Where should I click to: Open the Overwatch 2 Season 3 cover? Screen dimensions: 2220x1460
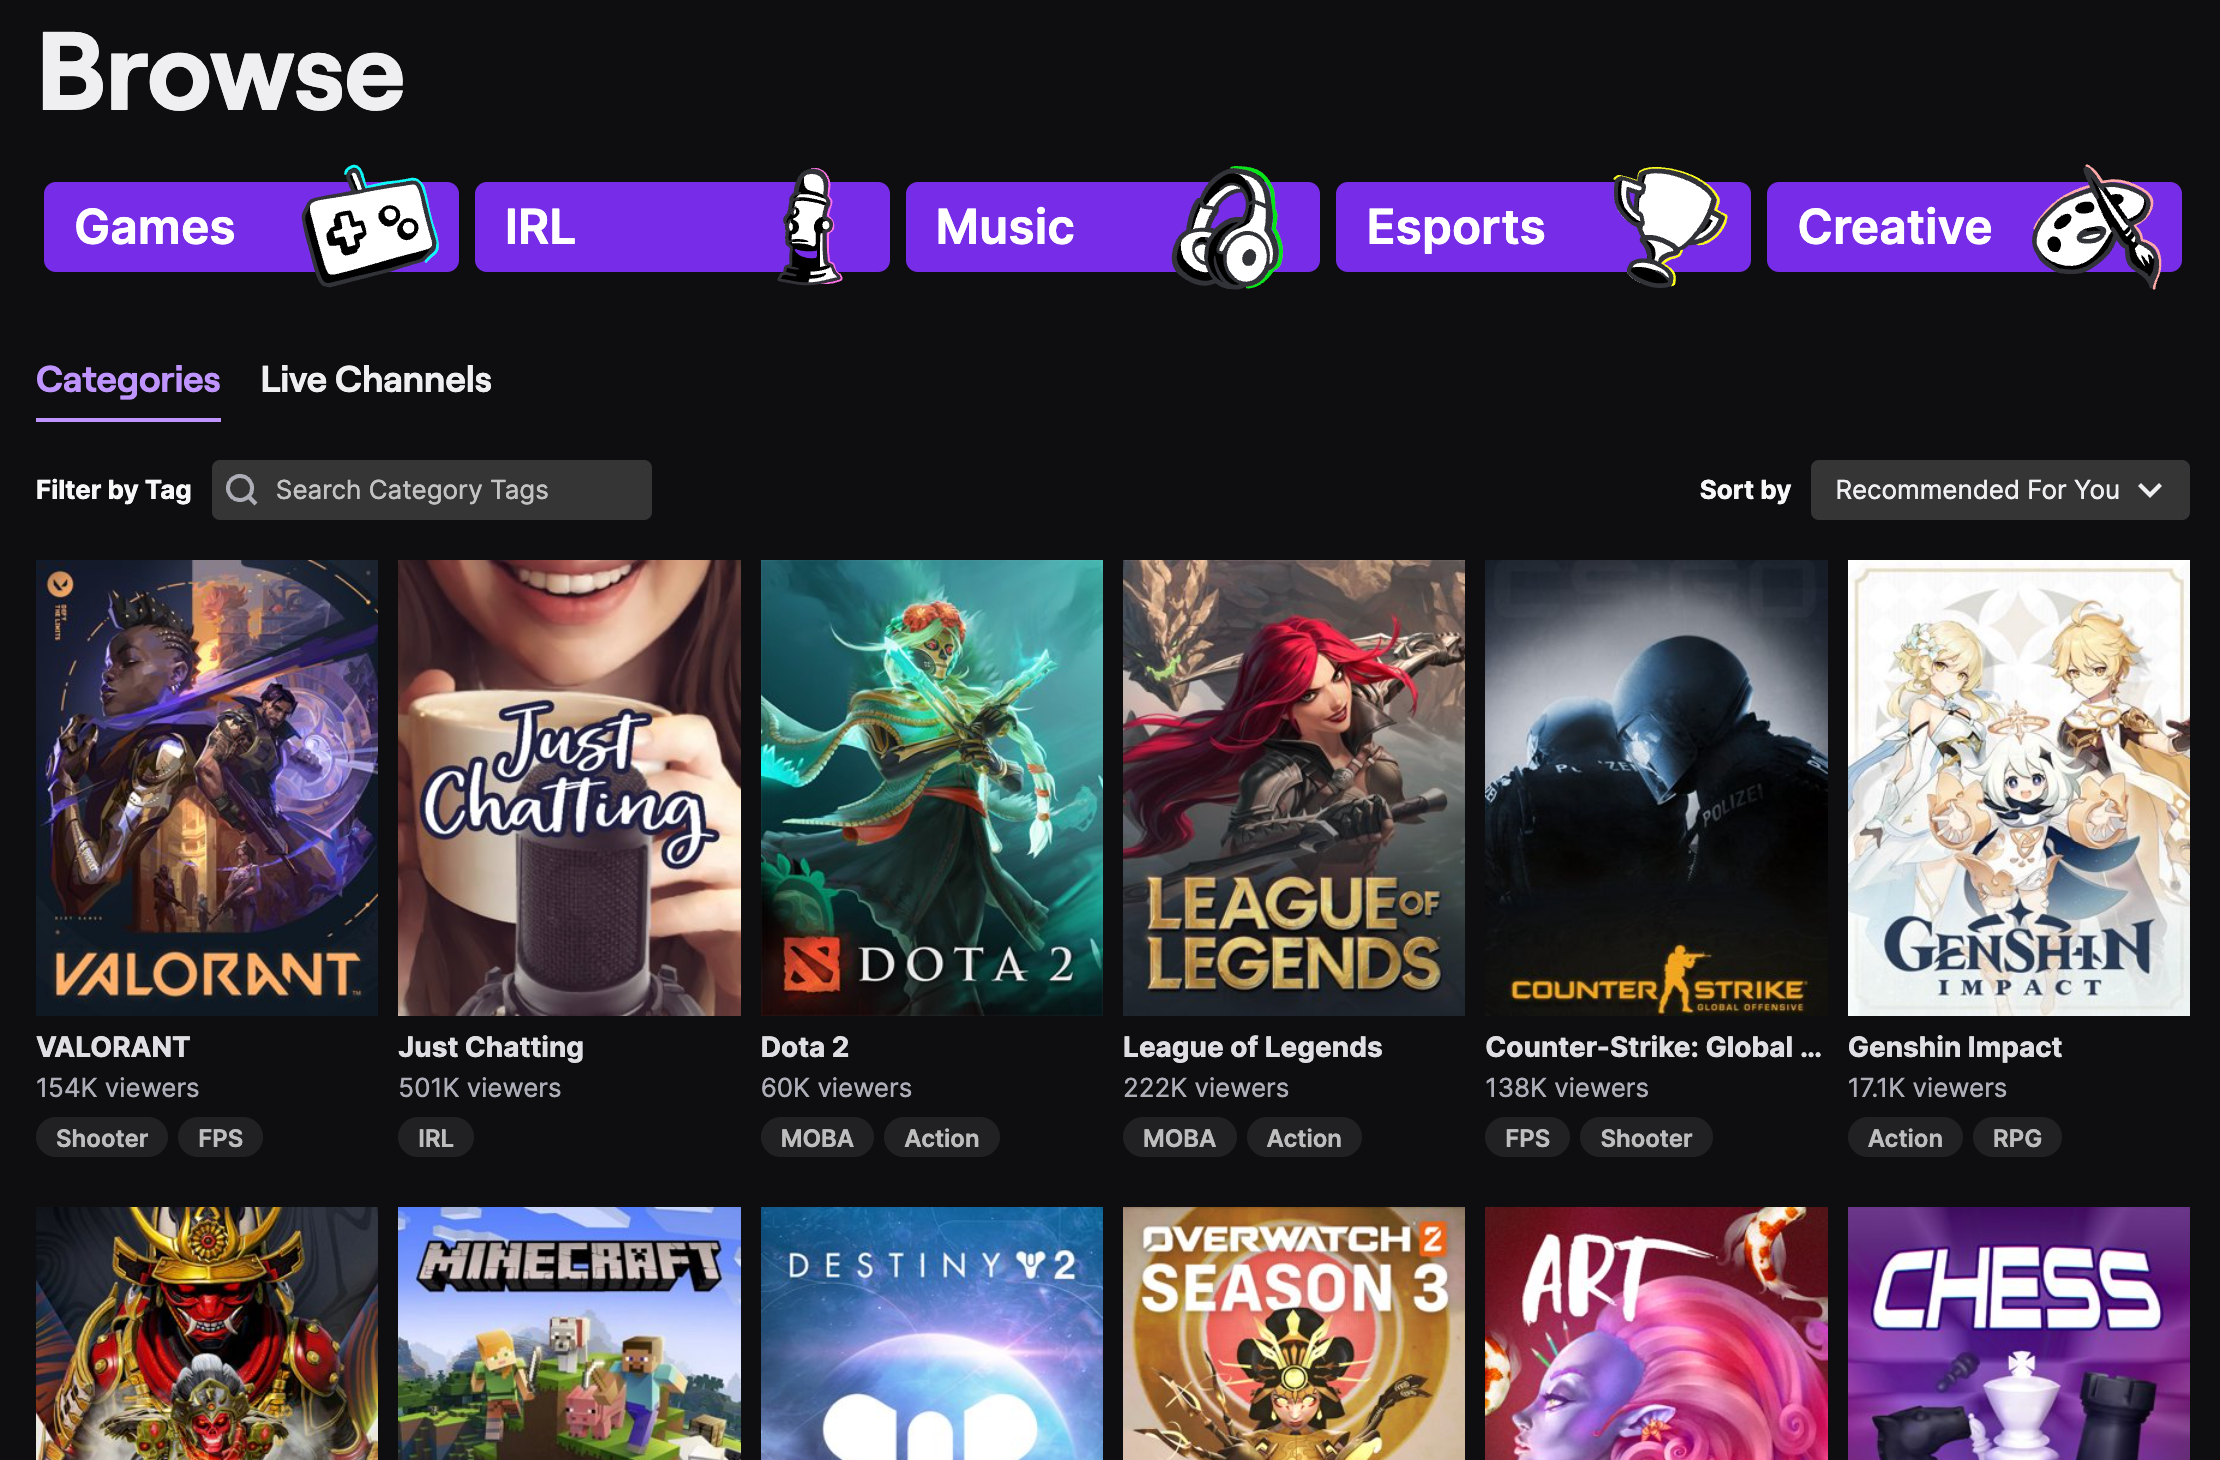point(1294,1333)
